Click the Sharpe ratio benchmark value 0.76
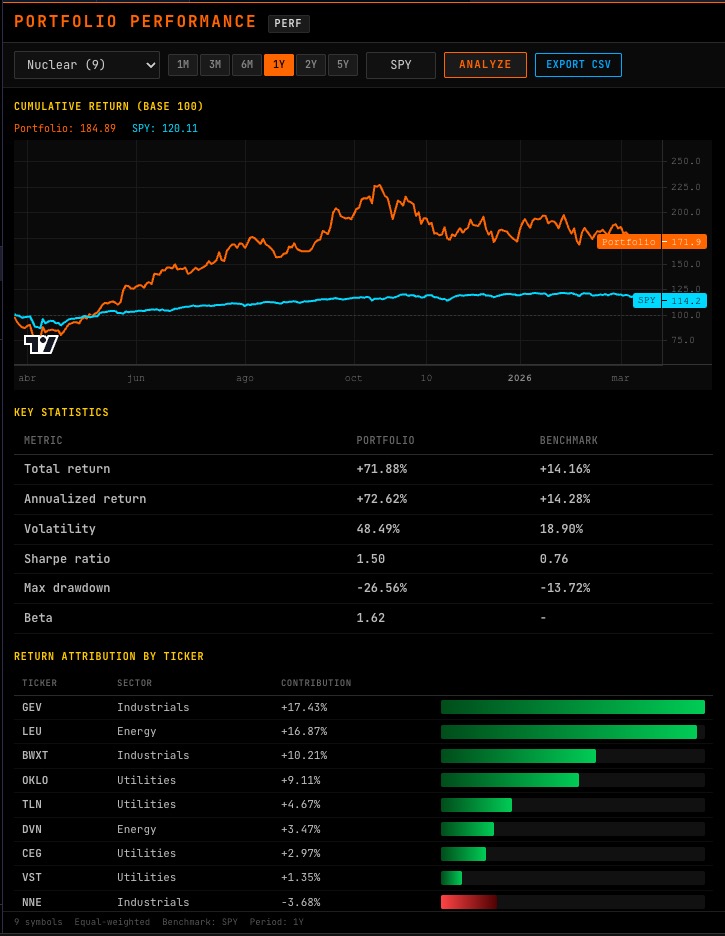725x936 pixels. point(554,559)
